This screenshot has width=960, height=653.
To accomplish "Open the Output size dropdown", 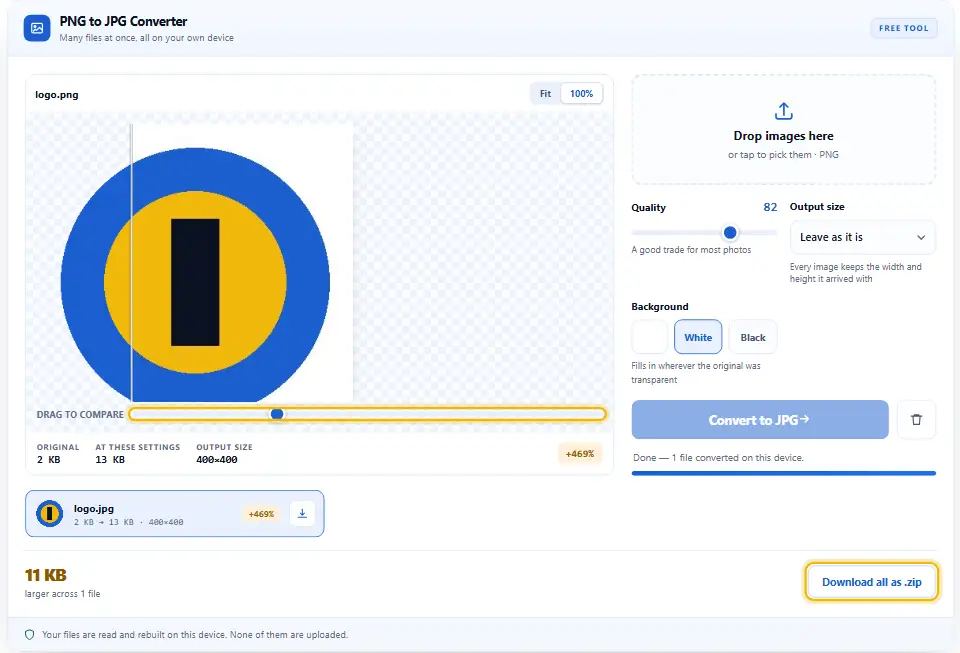I will [862, 237].
